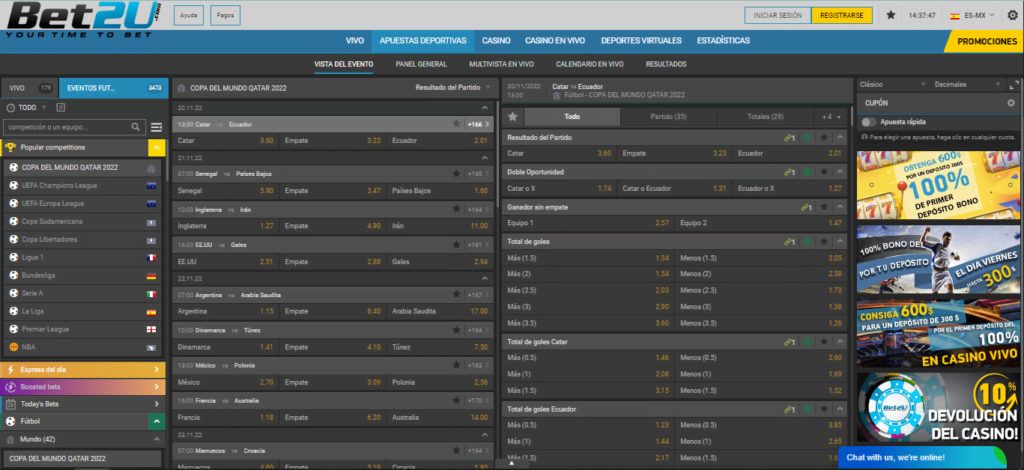
Task: Open favorites star in top header
Action: click(890, 16)
